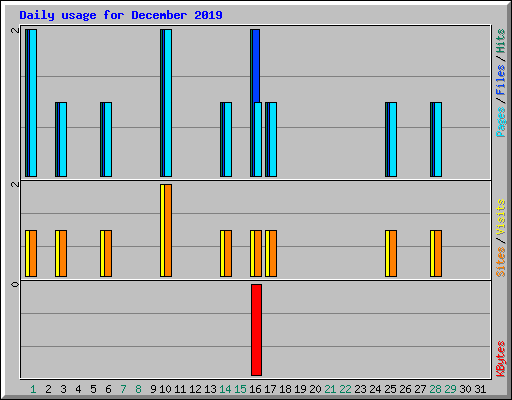The width and height of the screenshot is (512, 400).
Task: Click the orange Sites bar for day 14
Action: (x=228, y=253)
